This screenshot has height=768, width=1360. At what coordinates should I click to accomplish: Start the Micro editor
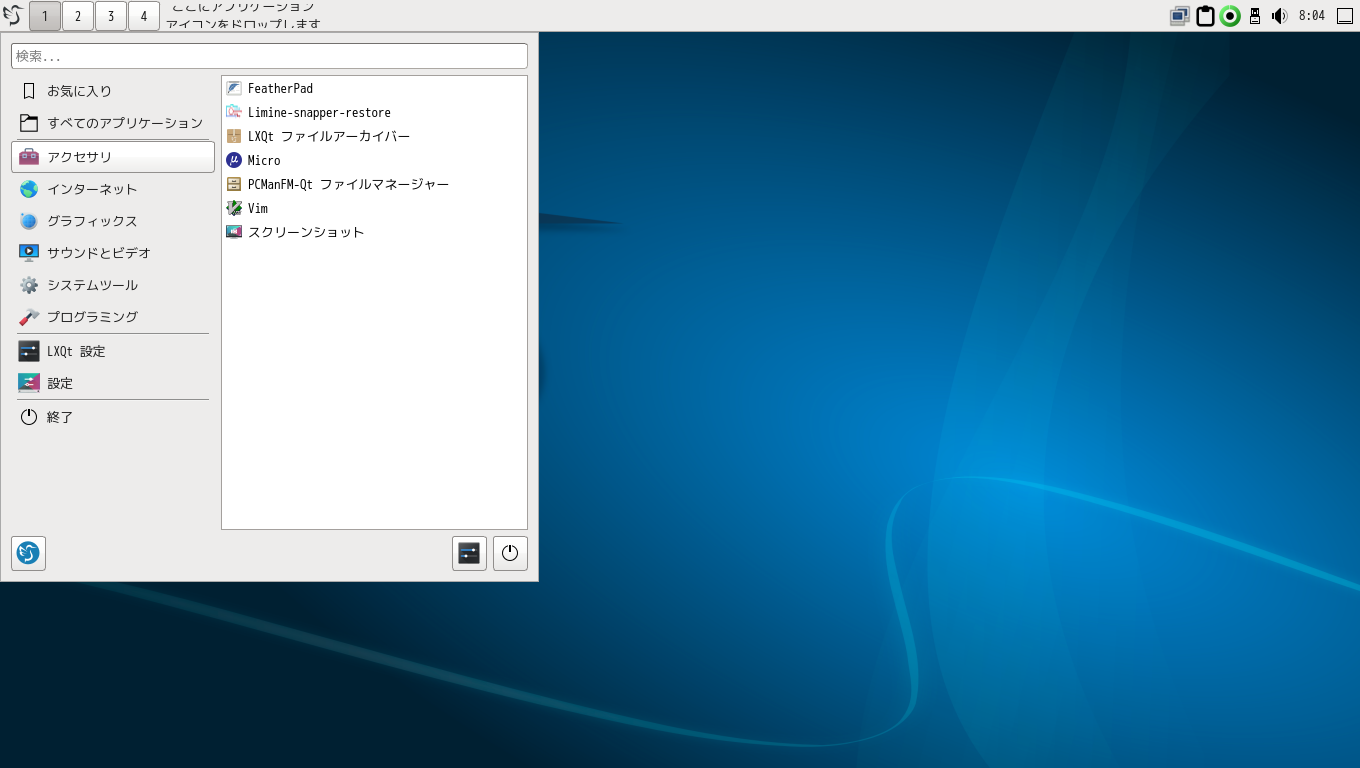[264, 161]
